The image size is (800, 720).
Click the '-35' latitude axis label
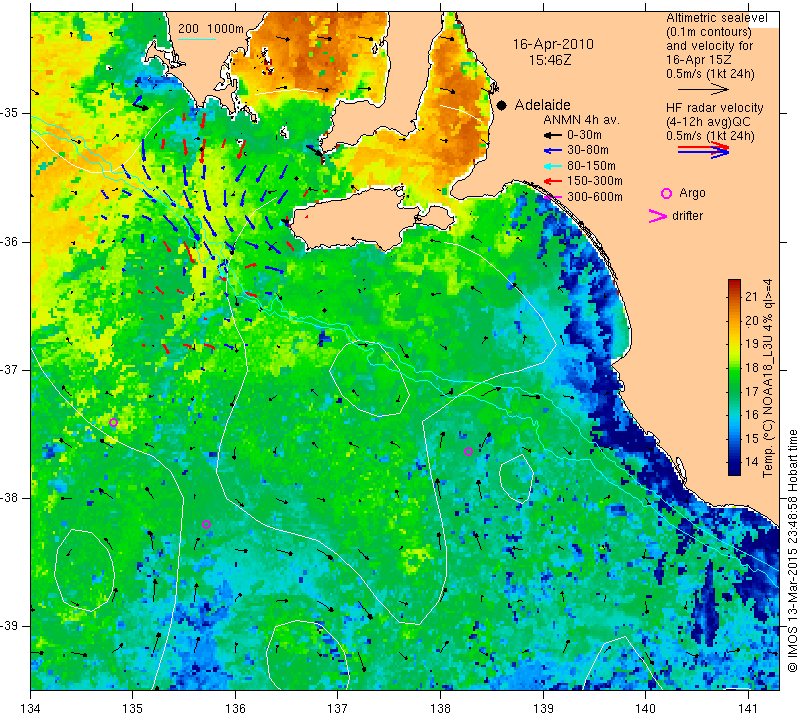(x=10, y=113)
